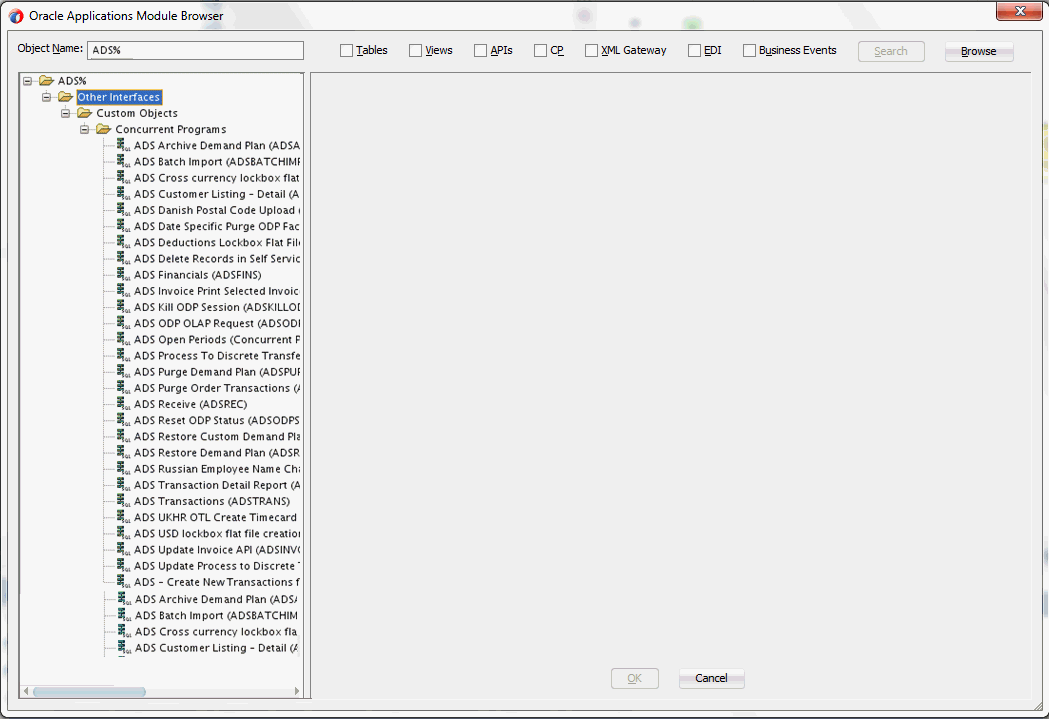Click the Concurrent Programs folder icon
The height and width of the screenshot is (719, 1049).
[x=103, y=129]
